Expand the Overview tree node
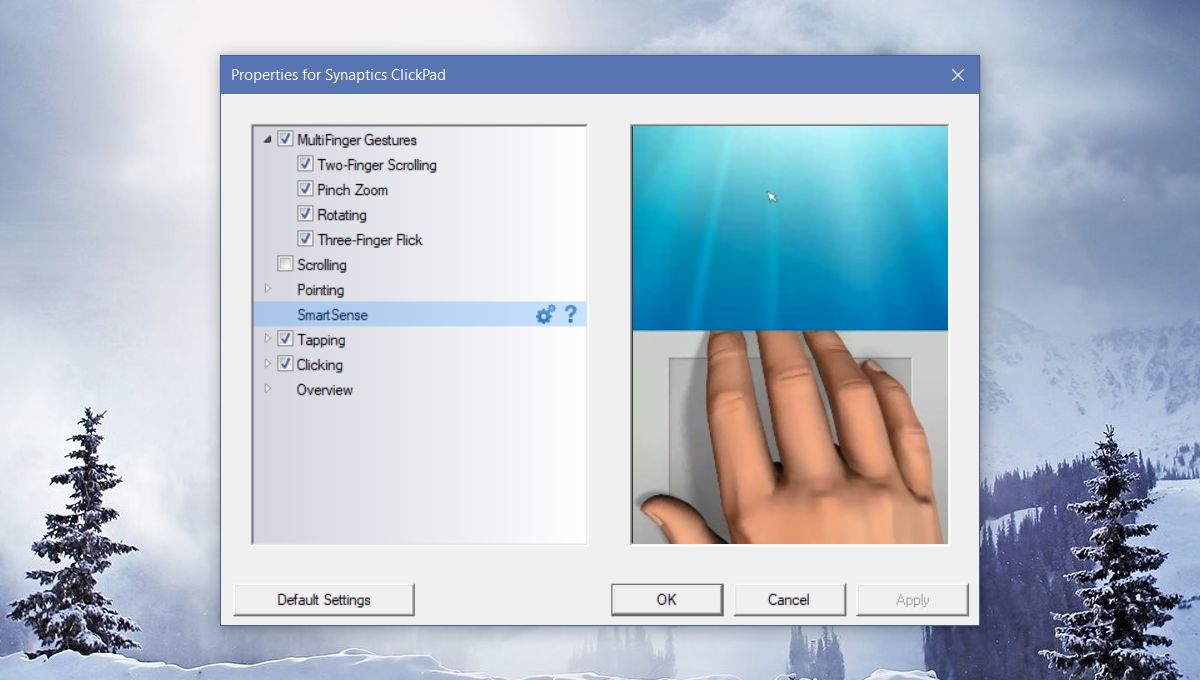The width and height of the screenshot is (1200, 680). coord(267,389)
